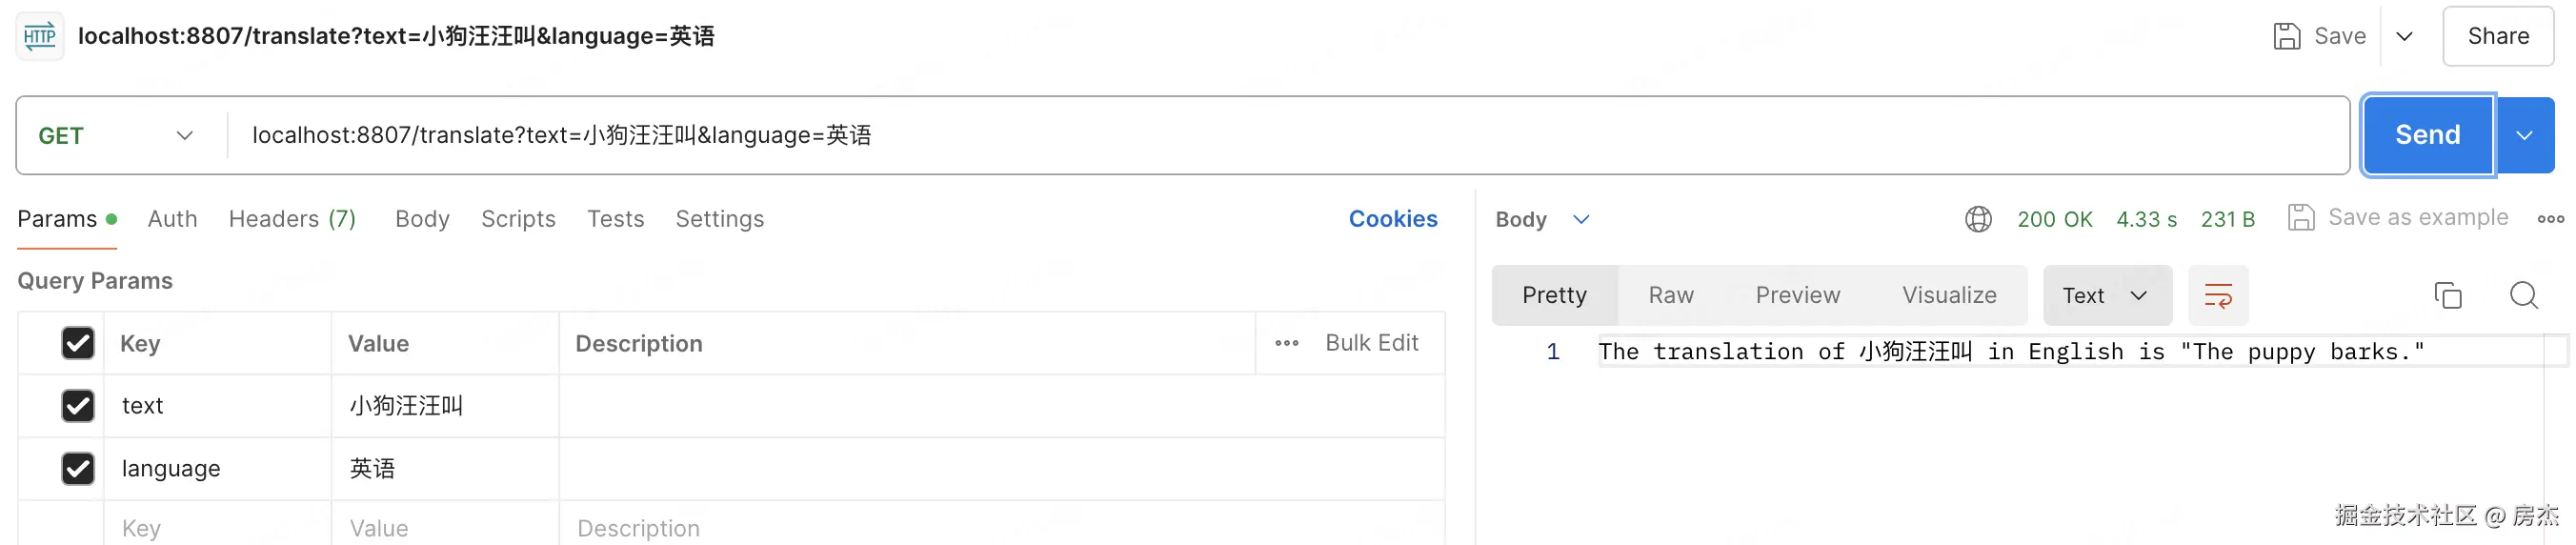2576x545 pixels.
Task: Switch to the Headers tab
Action: [x=292, y=219]
